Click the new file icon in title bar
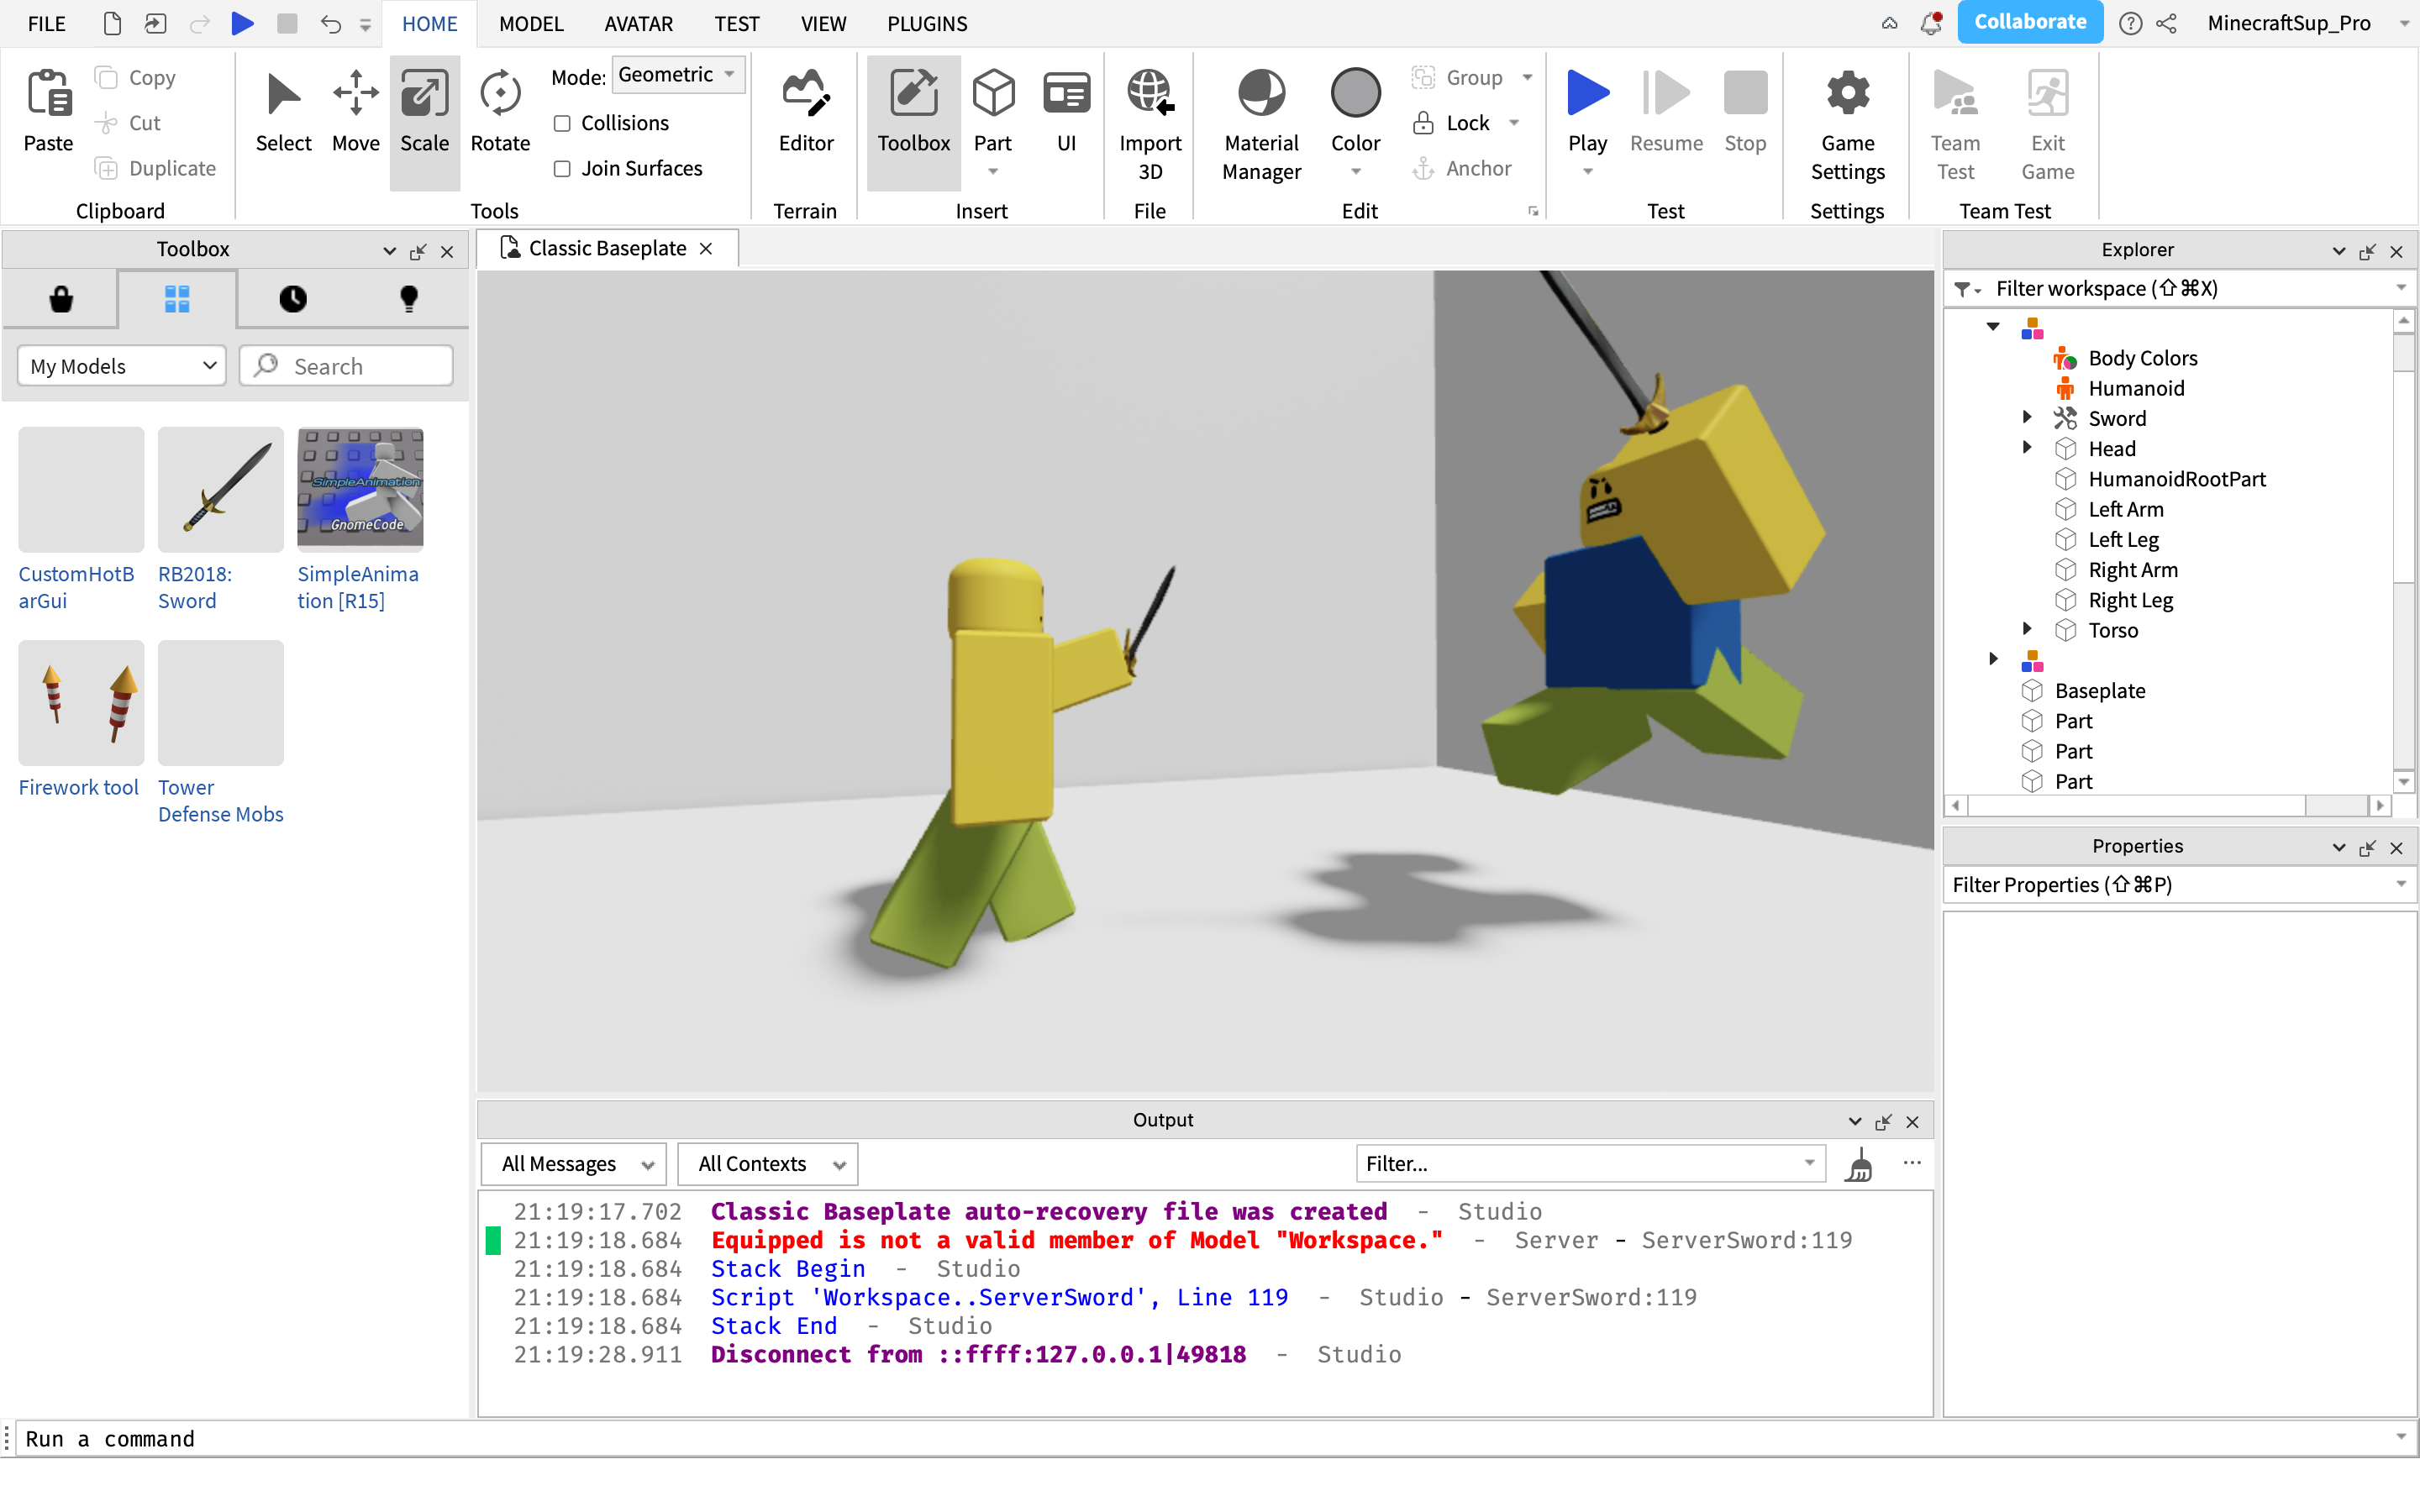The height and width of the screenshot is (1512, 2420). (x=112, y=23)
